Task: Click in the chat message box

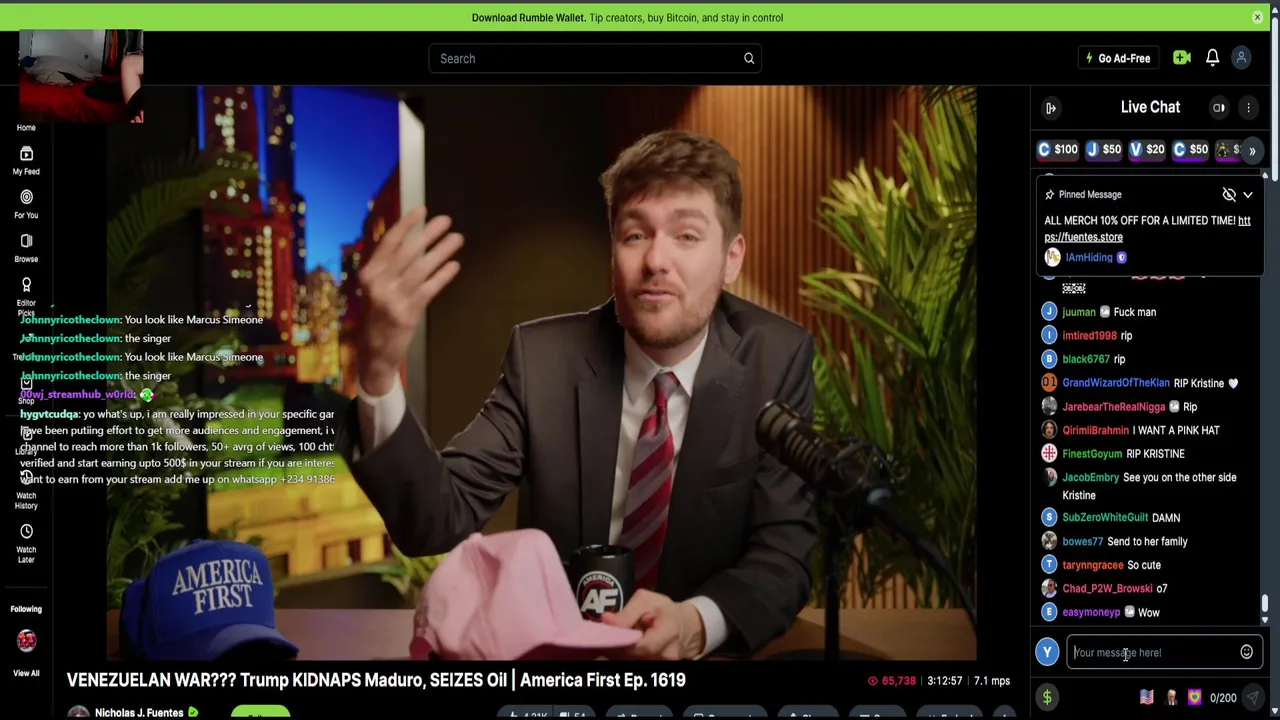Action: pos(1153,652)
